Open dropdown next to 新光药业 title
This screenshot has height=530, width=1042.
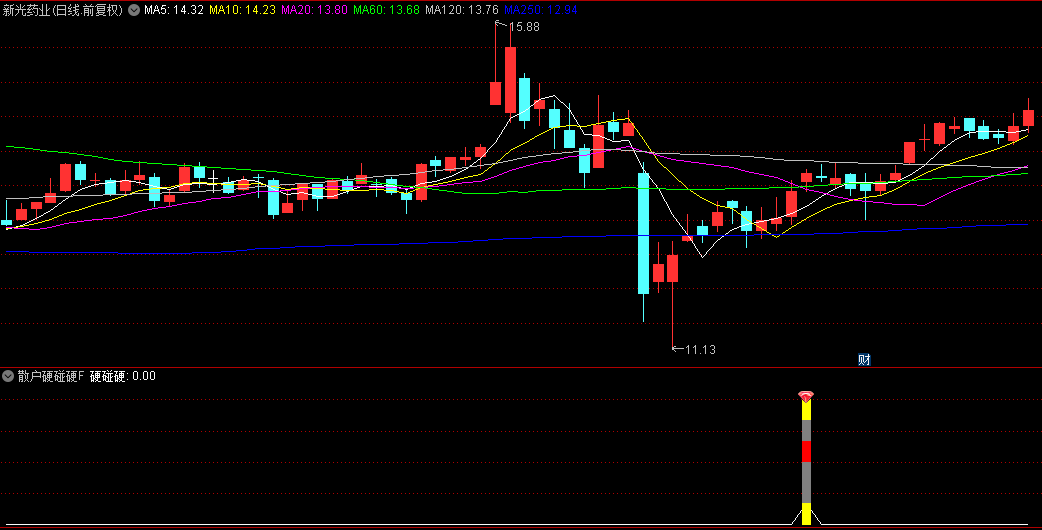point(134,10)
